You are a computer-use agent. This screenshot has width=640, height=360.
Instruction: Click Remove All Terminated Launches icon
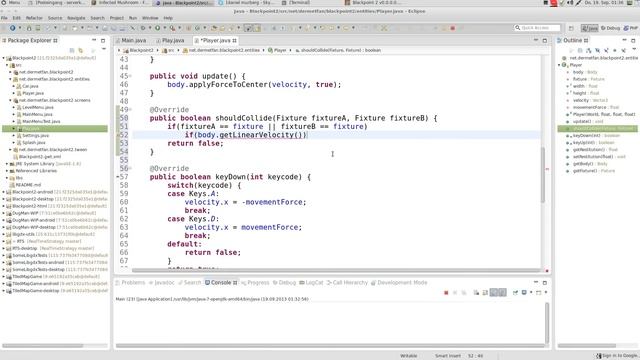pos(464,293)
